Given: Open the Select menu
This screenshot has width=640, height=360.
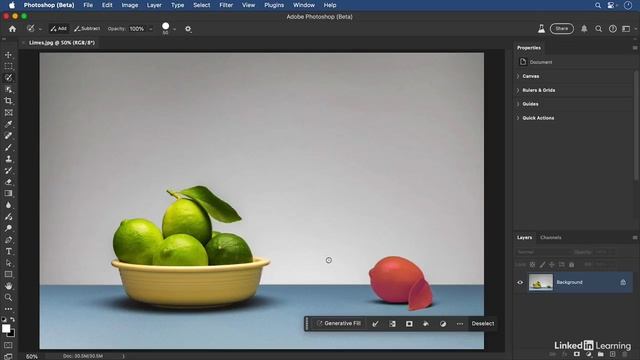Looking at the screenshot, I should (x=202, y=5).
